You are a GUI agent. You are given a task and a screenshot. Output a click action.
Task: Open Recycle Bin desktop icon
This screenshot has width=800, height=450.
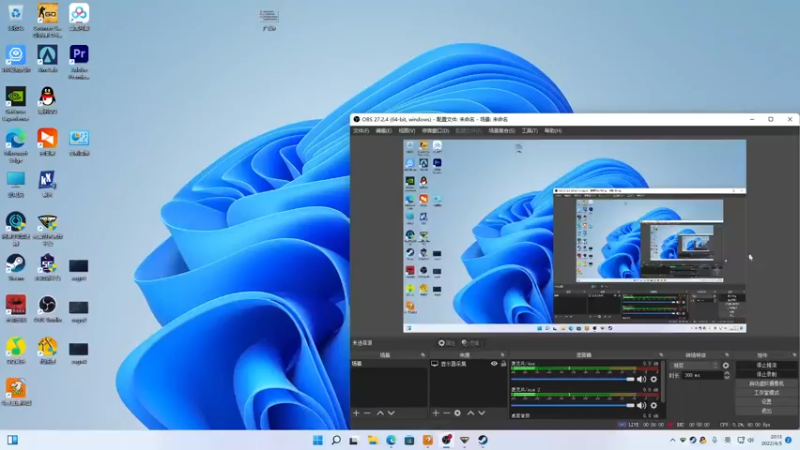[16, 17]
